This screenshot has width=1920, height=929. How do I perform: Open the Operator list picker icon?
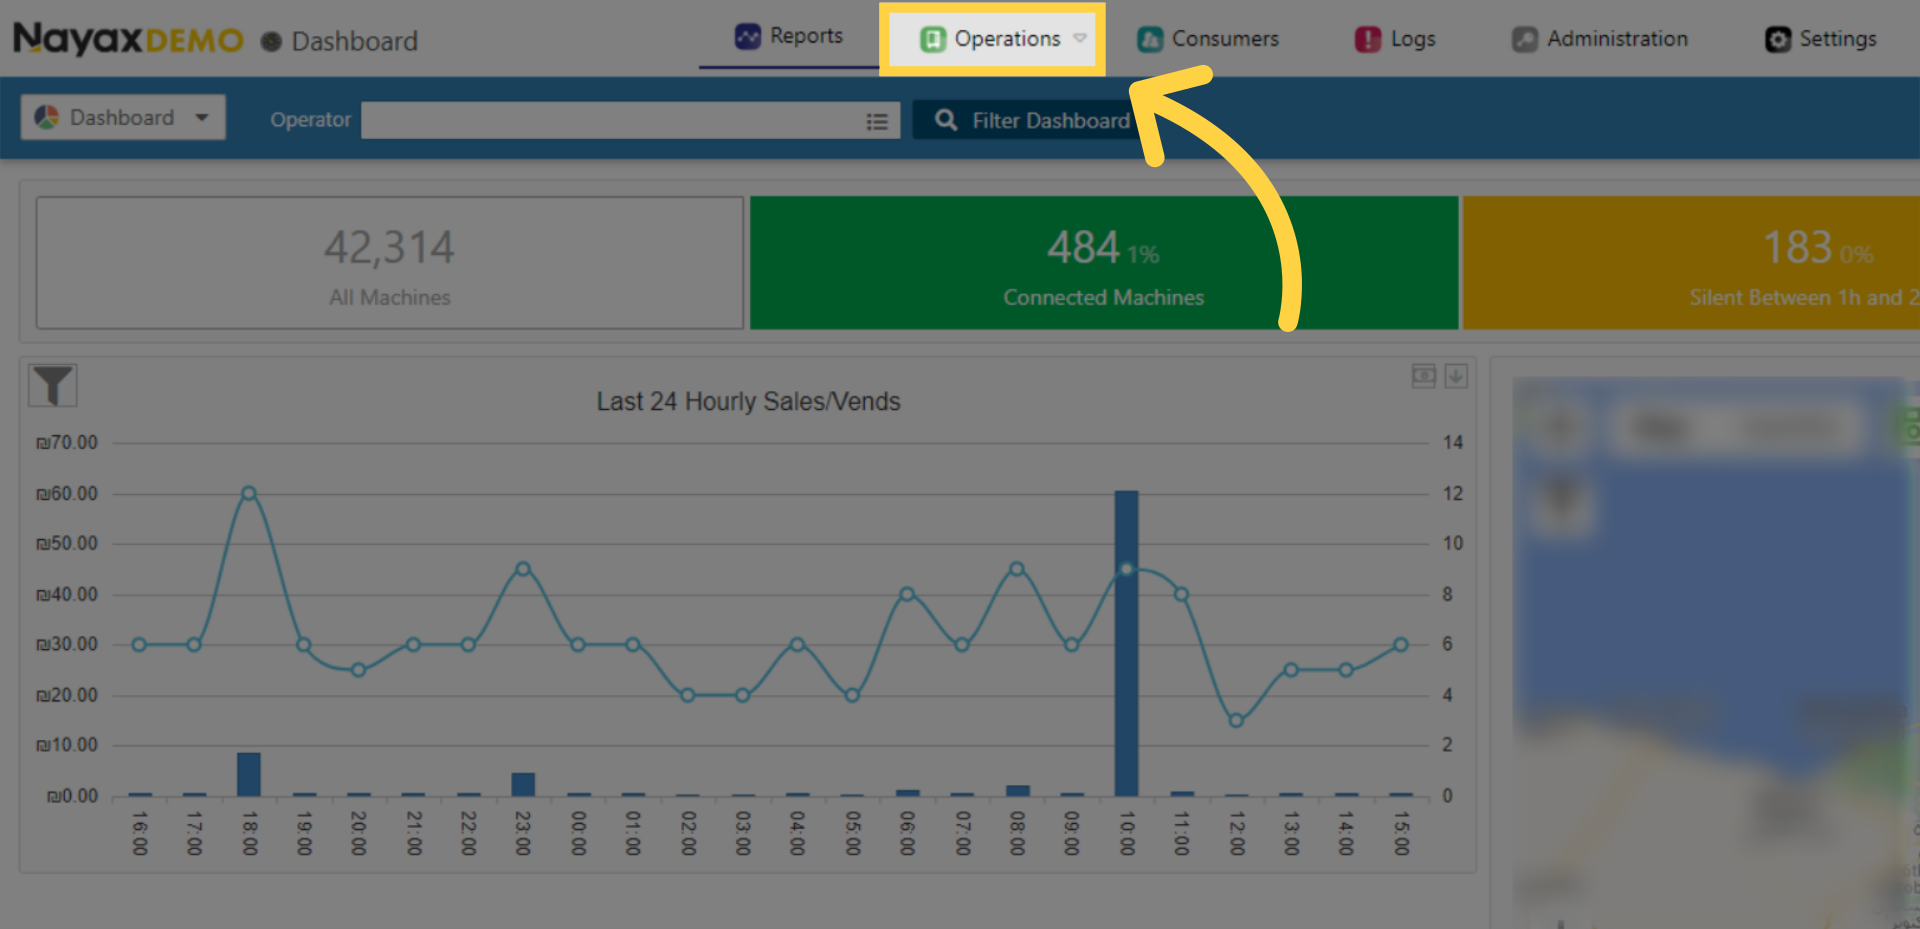pyautogui.click(x=877, y=121)
